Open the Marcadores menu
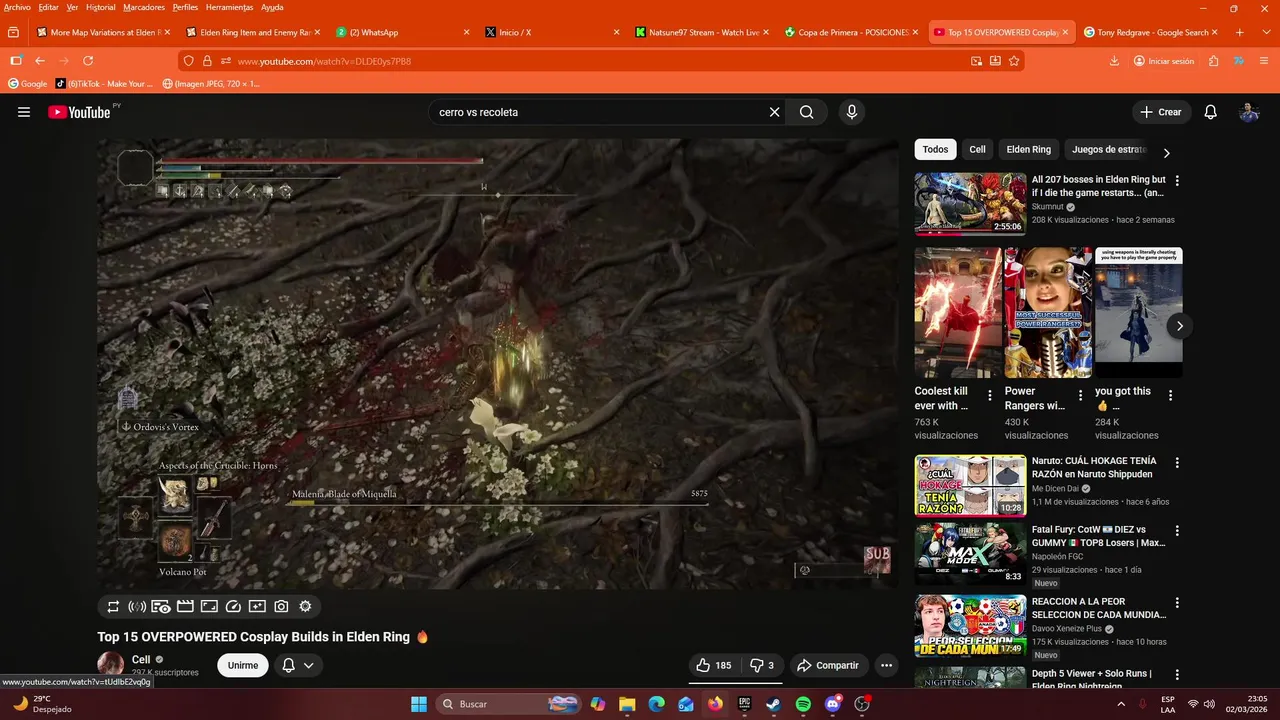 [x=144, y=7]
